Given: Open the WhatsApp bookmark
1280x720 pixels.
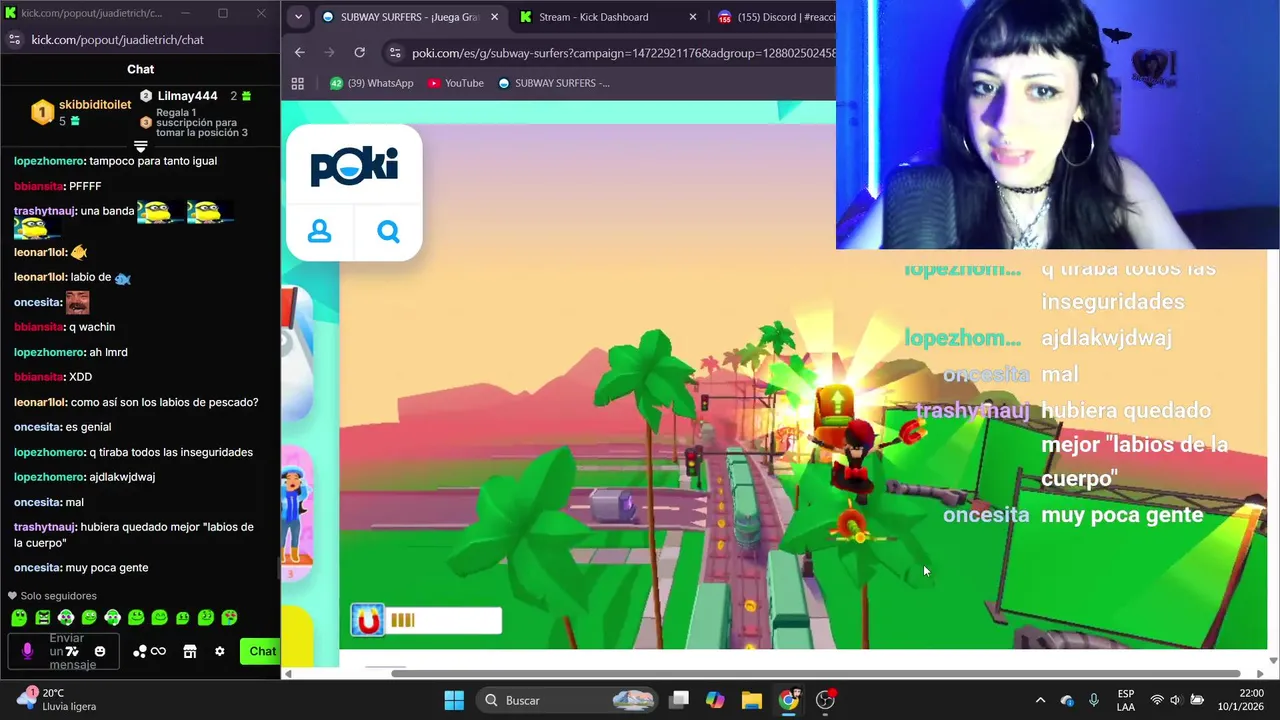Looking at the screenshot, I should point(371,83).
